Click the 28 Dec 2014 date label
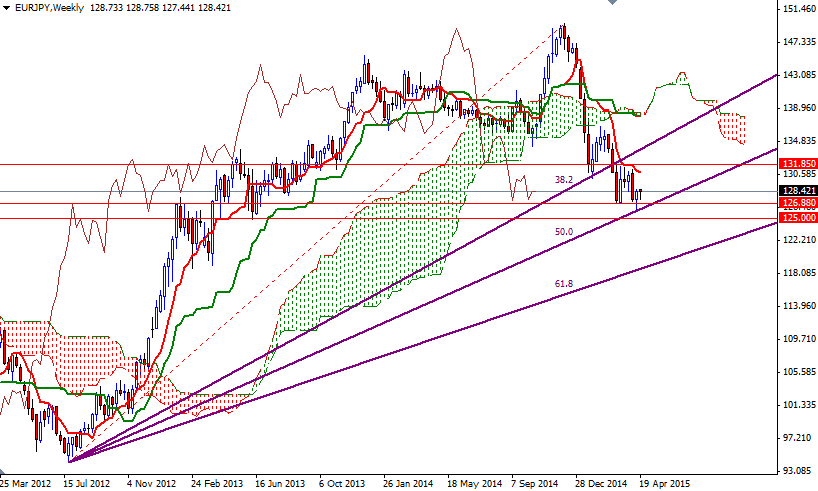Viewport: 818px width, 491px height. click(x=602, y=484)
